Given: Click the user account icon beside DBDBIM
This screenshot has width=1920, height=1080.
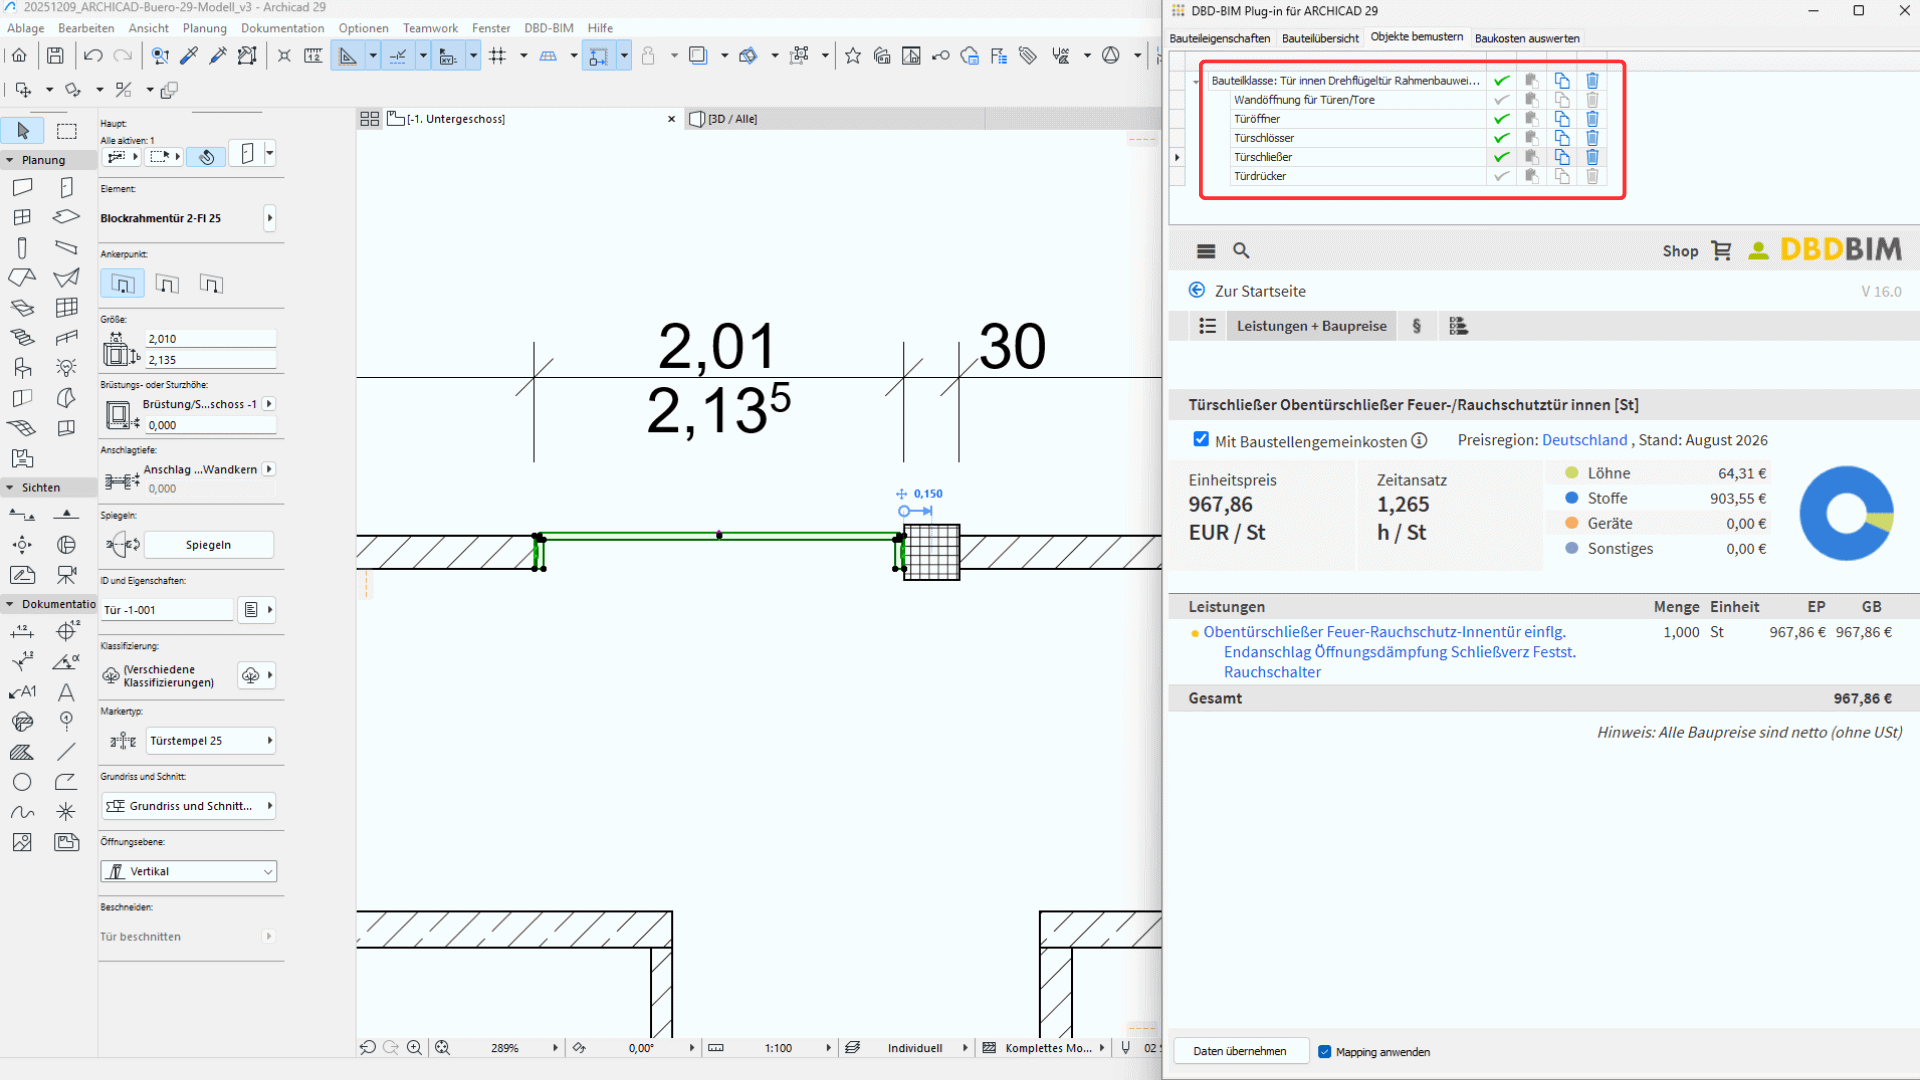Looking at the screenshot, I should pyautogui.click(x=1758, y=251).
